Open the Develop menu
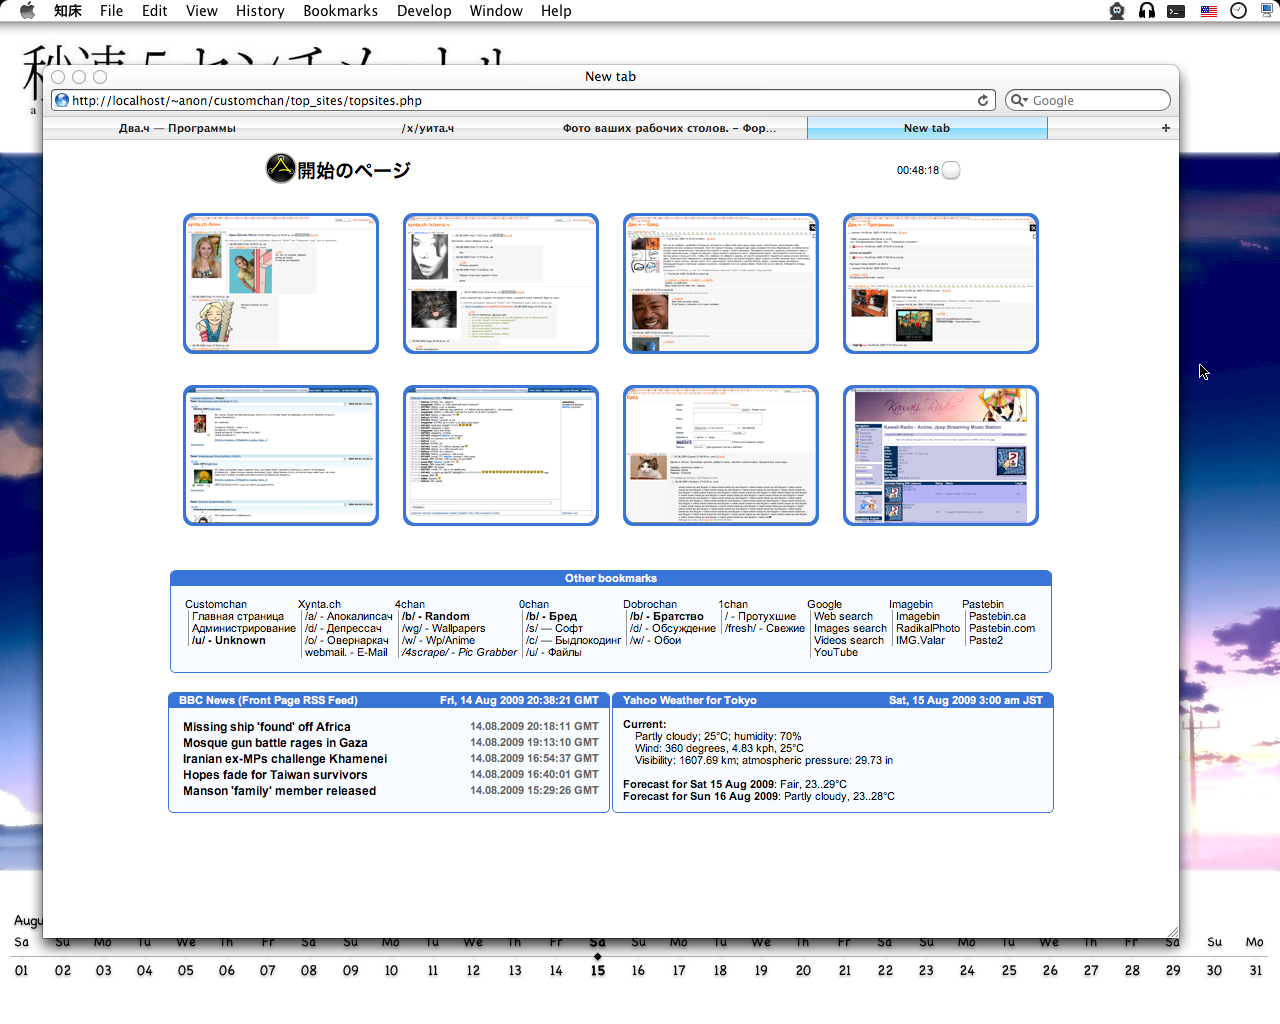This screenshot has width=1280, height=1024. click(424, 11)
